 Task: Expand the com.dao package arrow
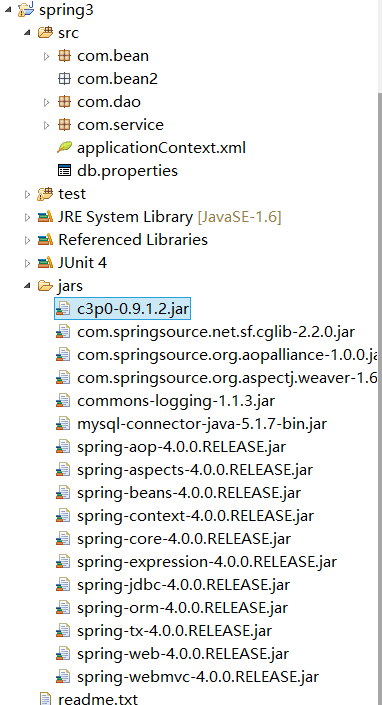46,102
